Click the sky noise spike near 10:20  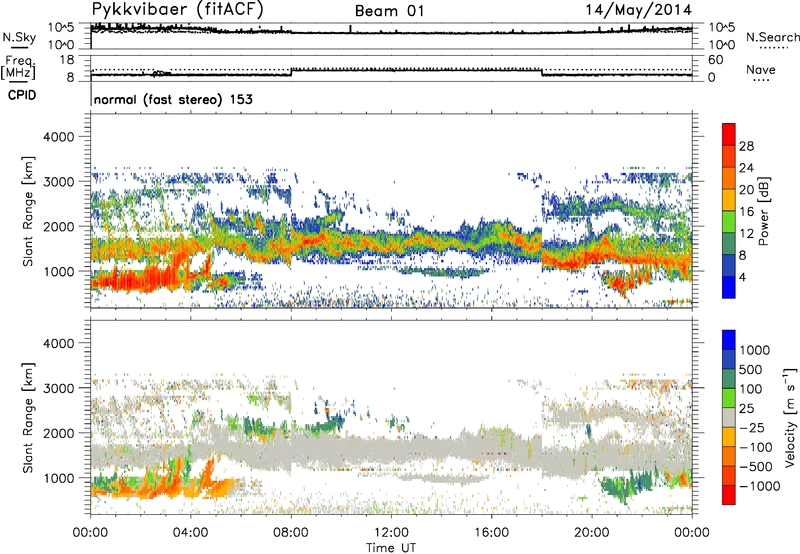tap(351, 29)
